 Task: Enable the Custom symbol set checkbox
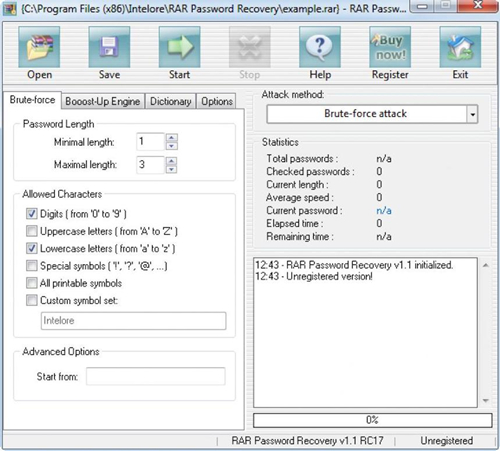click(x=32, y=300)
